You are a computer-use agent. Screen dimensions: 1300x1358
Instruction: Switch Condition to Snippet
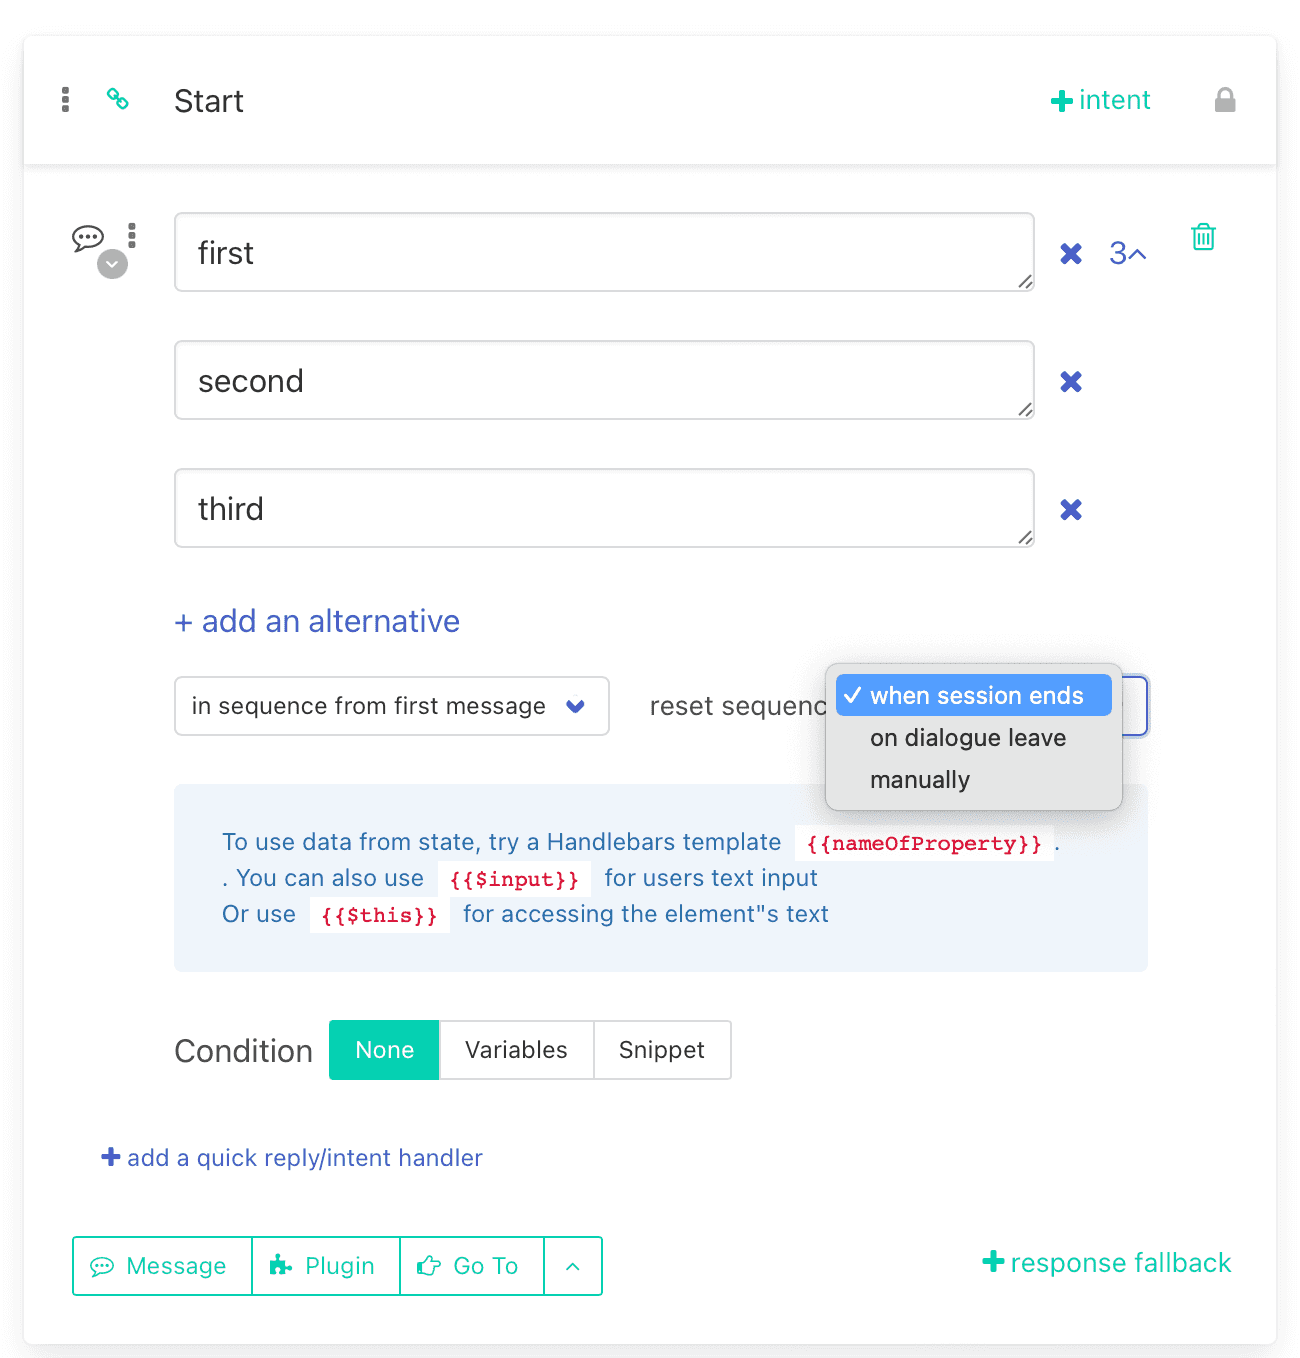(662, 1050)
